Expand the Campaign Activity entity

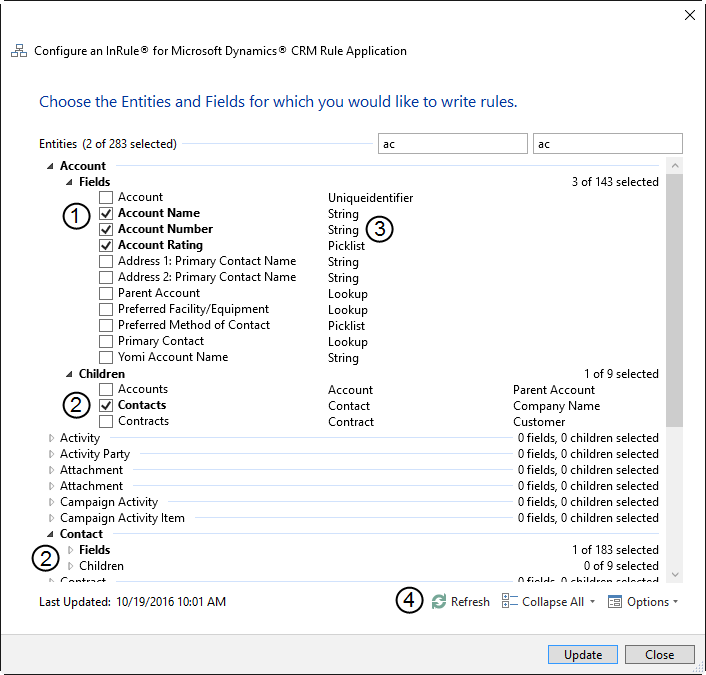pos(51,502)
